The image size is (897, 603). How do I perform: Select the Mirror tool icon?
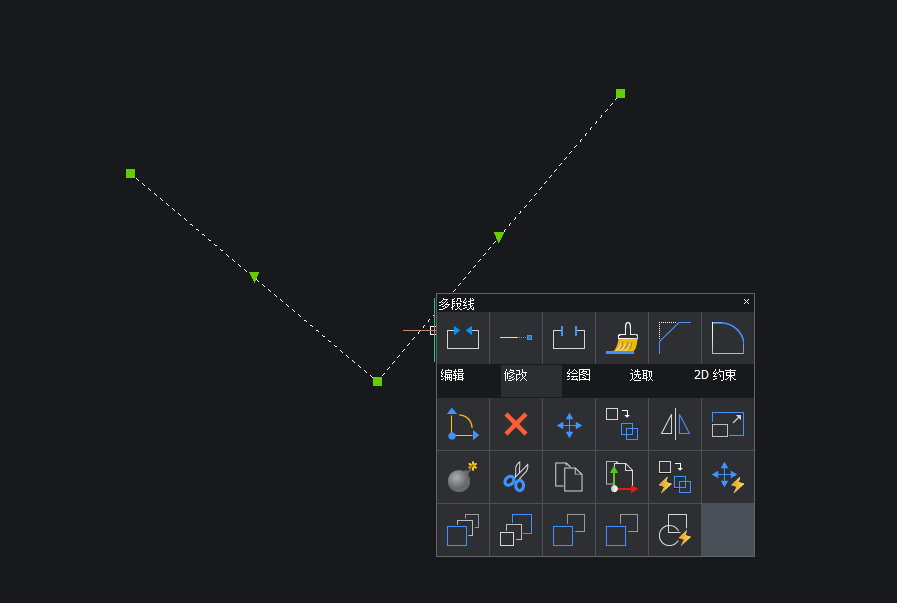[675, 424]
